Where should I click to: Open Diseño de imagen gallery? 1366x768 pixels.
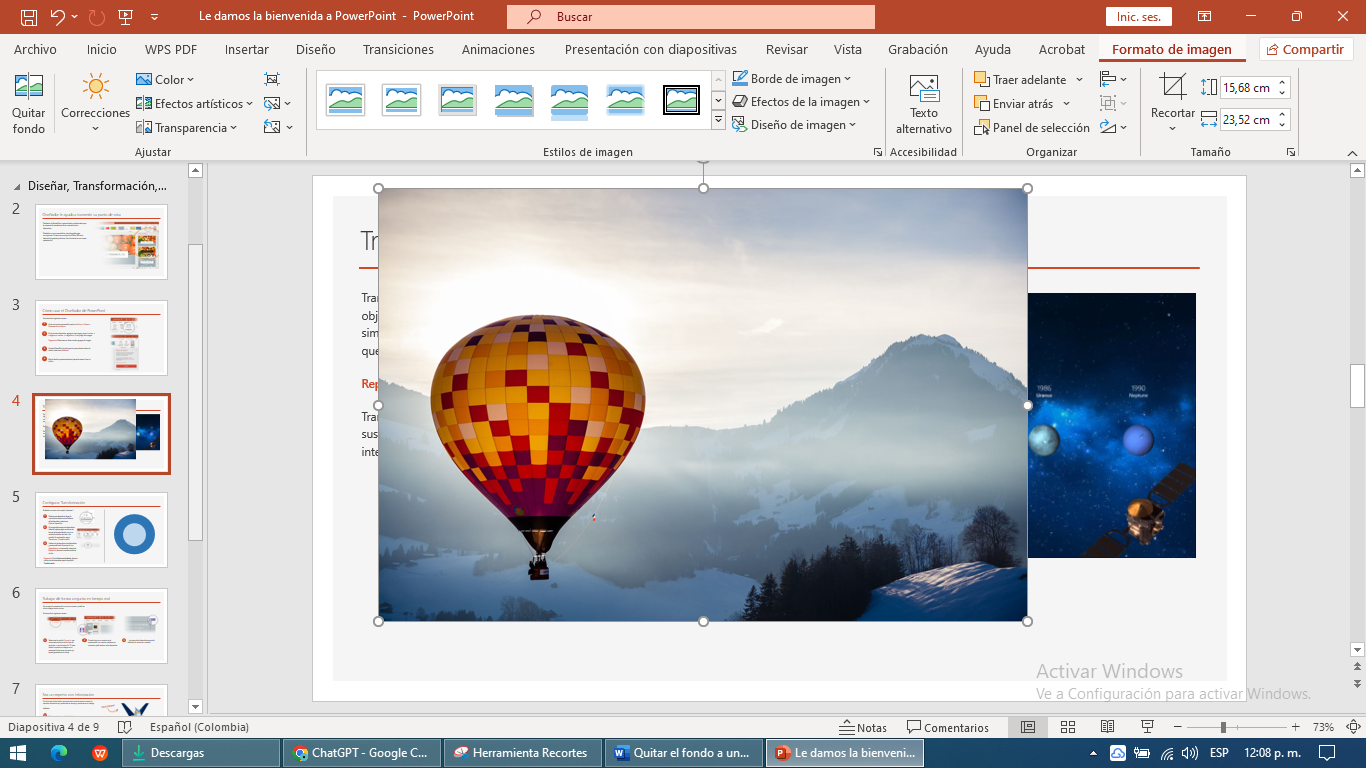point(794,124)
